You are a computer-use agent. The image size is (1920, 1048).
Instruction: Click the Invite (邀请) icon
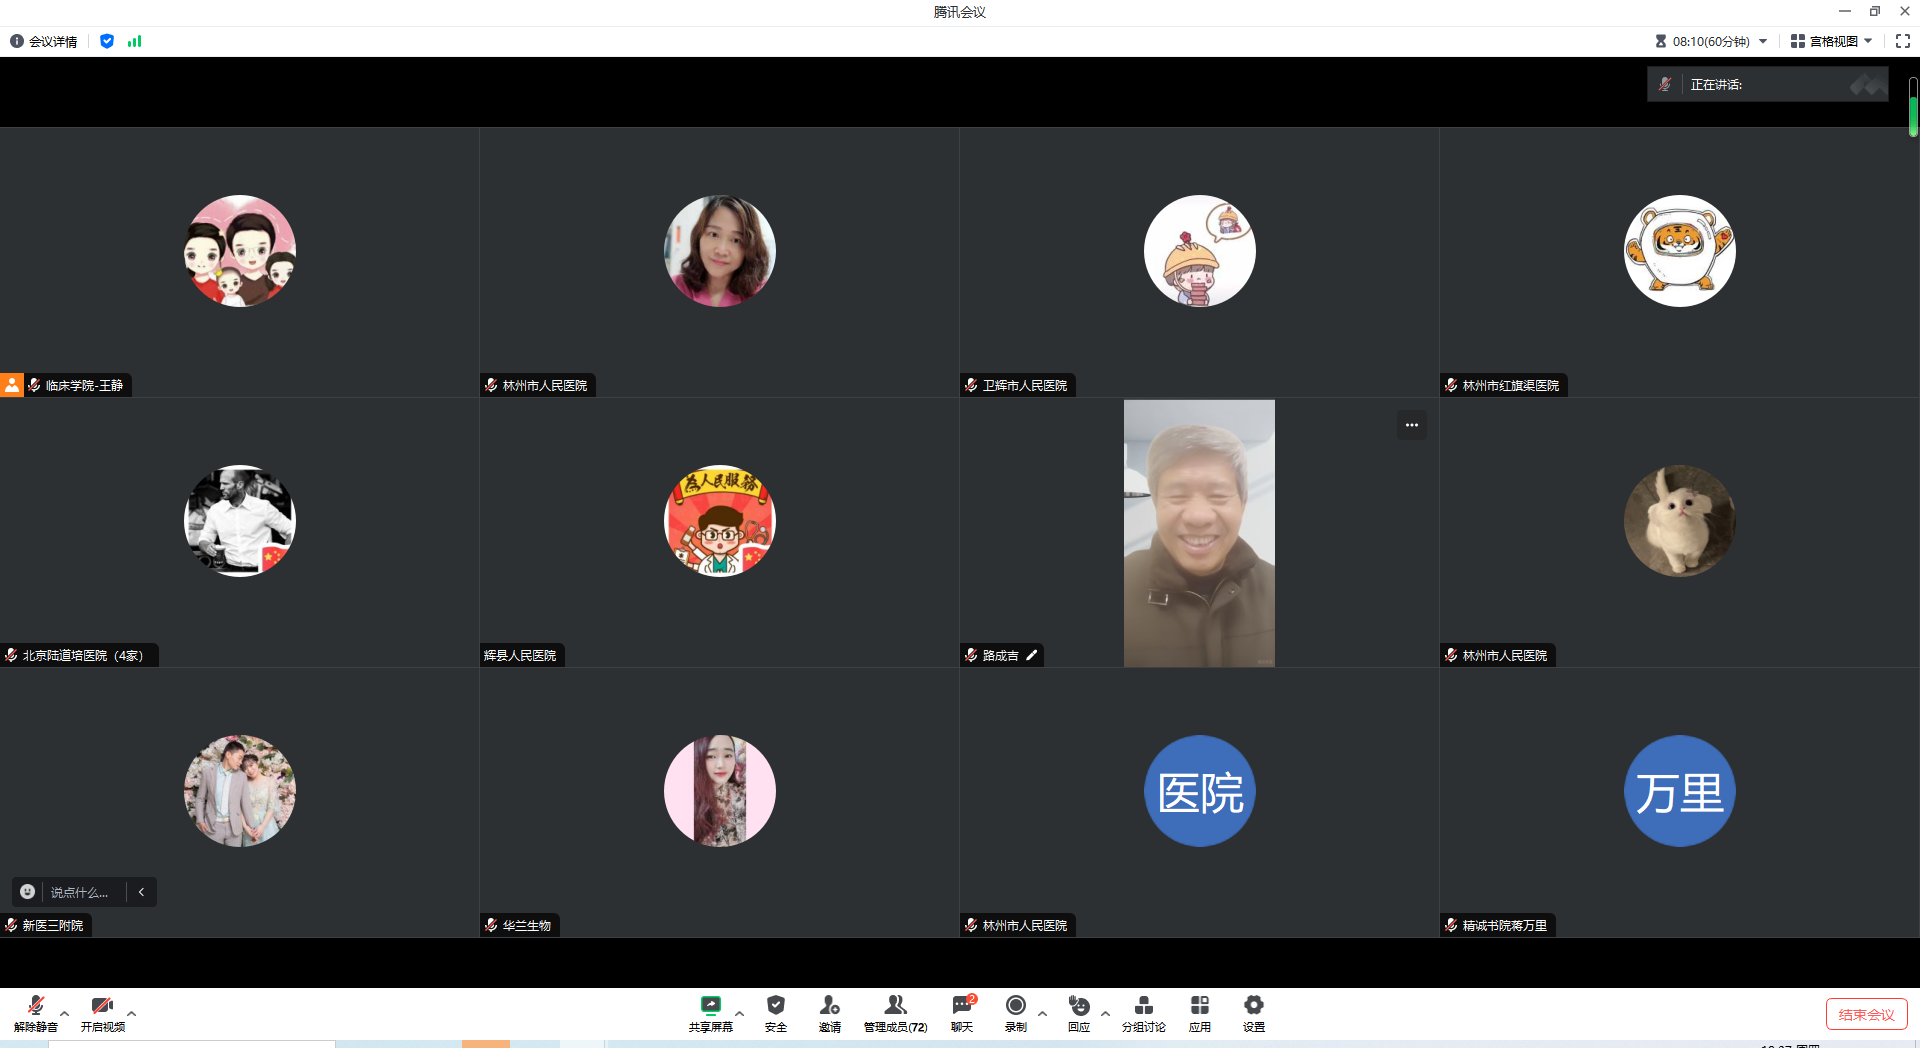[829, 1006]
